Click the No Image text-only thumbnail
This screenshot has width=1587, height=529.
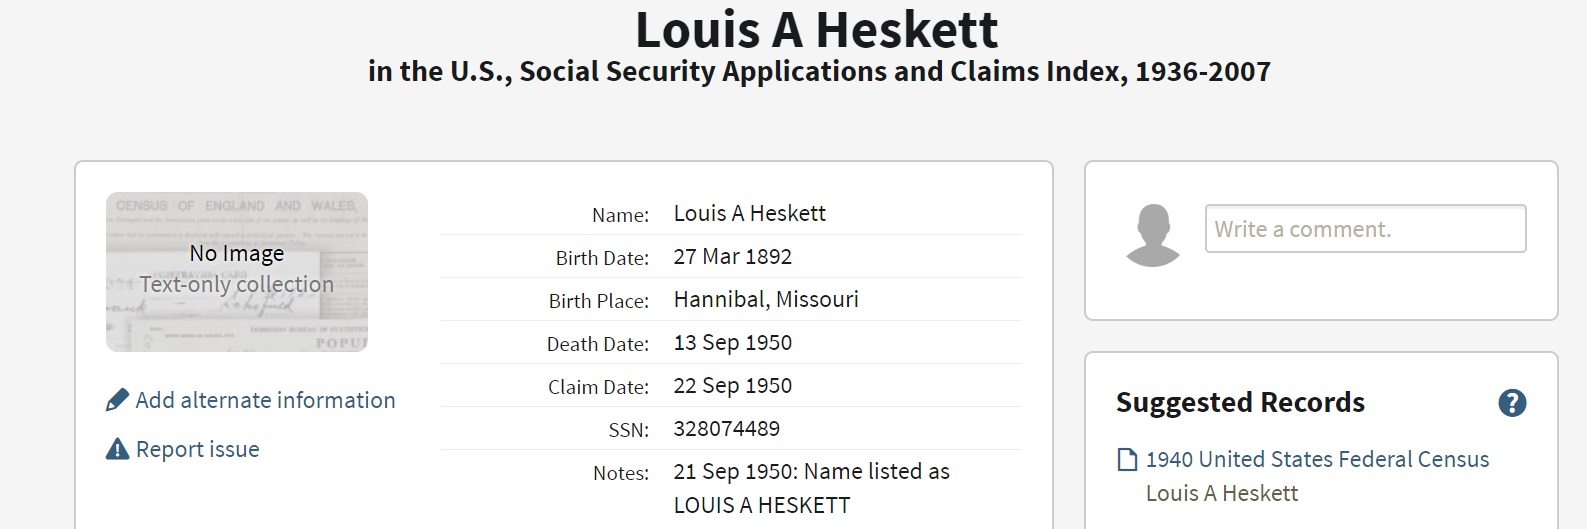tap(237, 271)
